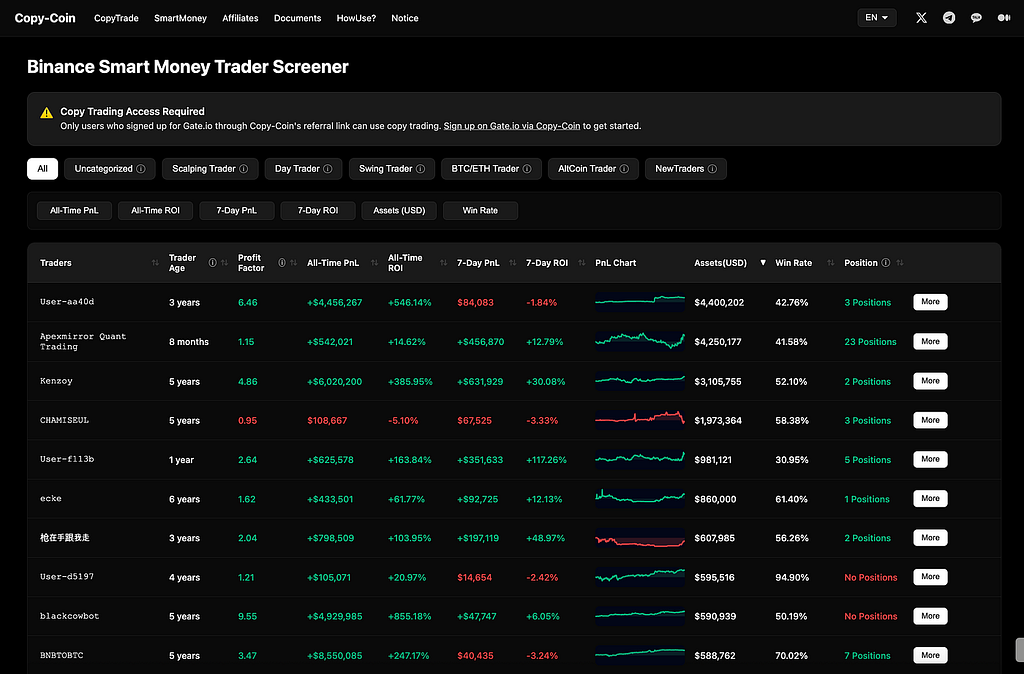This screenshot has height=674, width=1024.
Task: Select the Swing Trader filter tab
Action: click(x=391, y=168)
